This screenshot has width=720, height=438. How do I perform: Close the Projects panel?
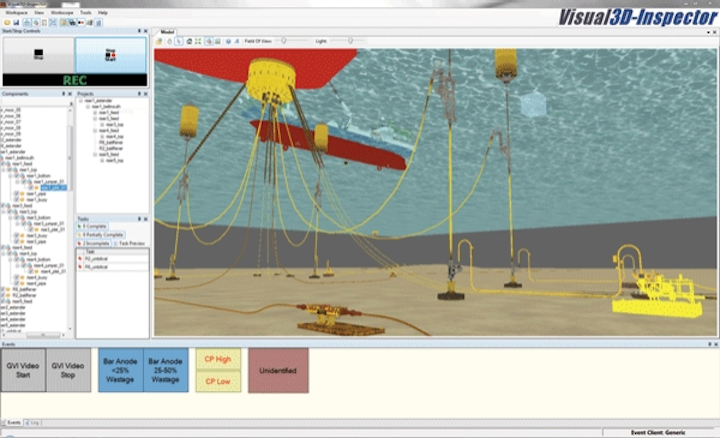click(x=146, y=94)
